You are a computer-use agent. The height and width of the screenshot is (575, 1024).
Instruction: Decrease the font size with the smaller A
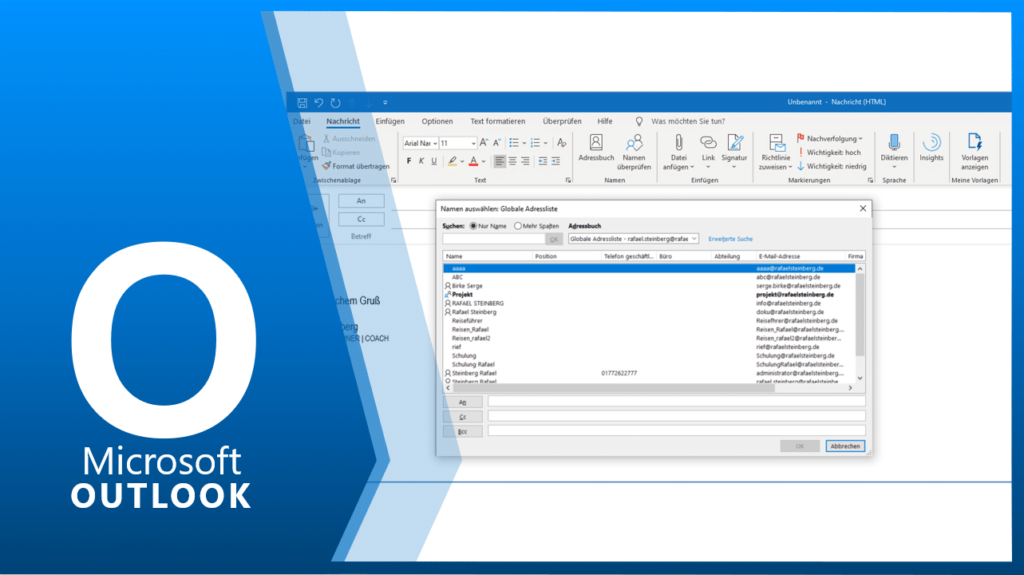(x=497, y=142)
